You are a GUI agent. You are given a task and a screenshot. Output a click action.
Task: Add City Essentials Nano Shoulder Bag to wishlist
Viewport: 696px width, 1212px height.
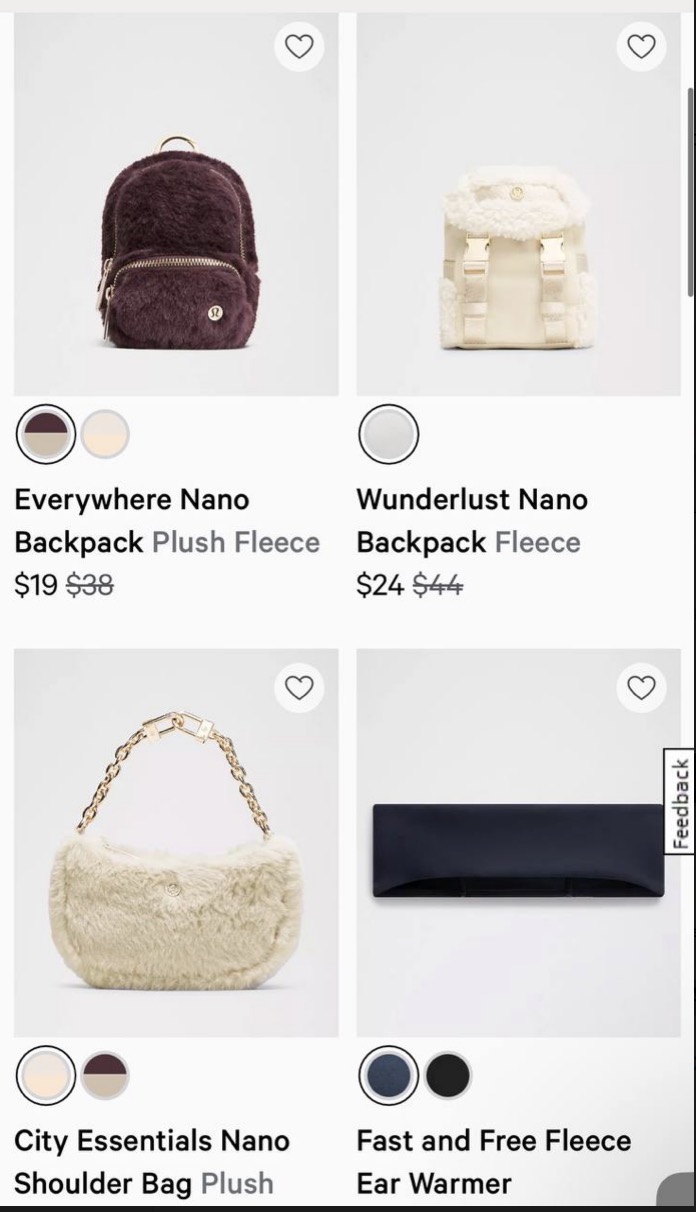(x=298, y=688)
